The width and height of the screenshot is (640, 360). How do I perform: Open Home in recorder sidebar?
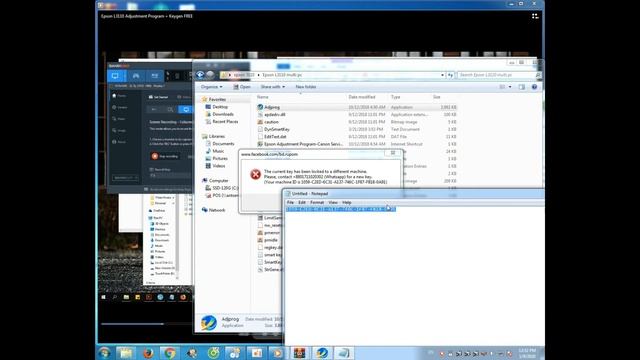119,96
